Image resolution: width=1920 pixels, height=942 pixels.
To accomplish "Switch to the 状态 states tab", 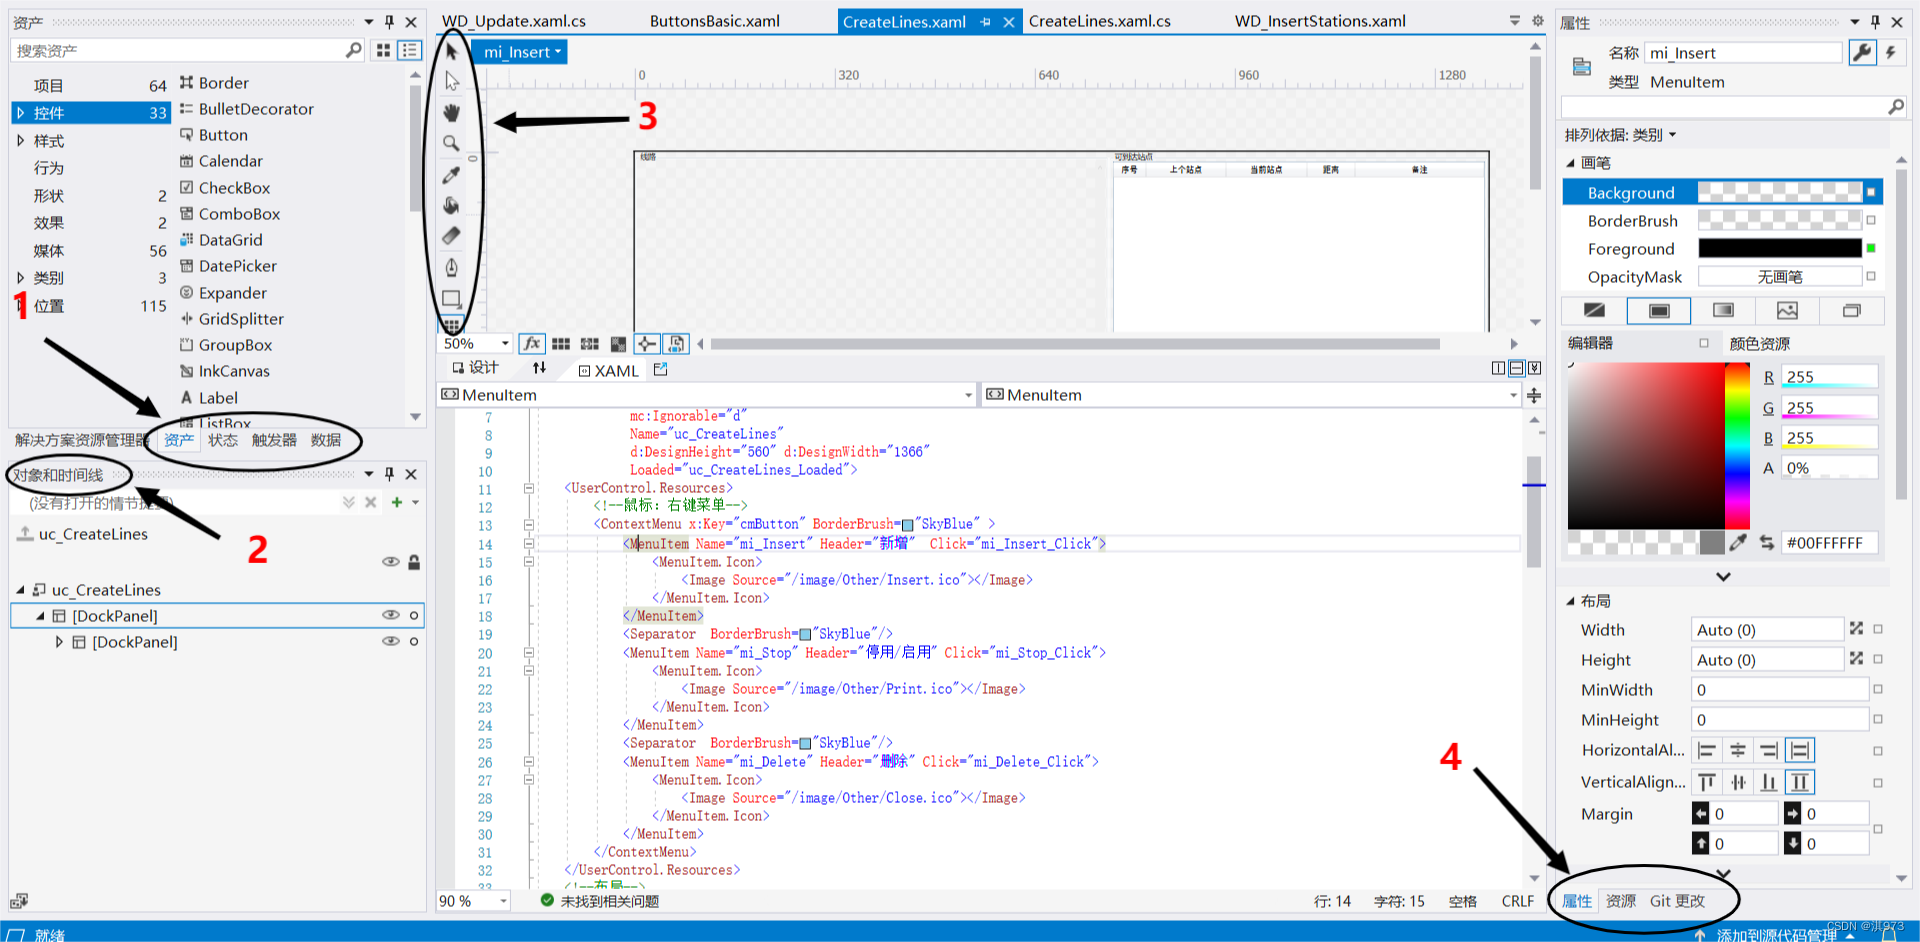I will tap(223, 440).
